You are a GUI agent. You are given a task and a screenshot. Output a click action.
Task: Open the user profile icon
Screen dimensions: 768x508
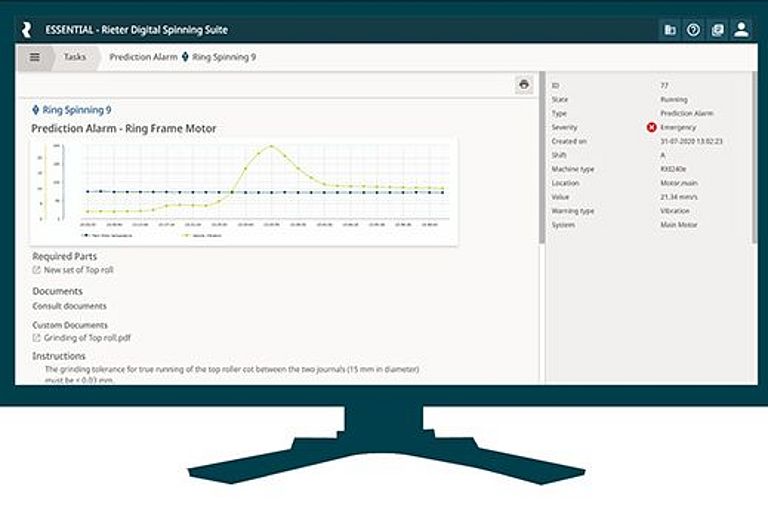pos(741,30)
